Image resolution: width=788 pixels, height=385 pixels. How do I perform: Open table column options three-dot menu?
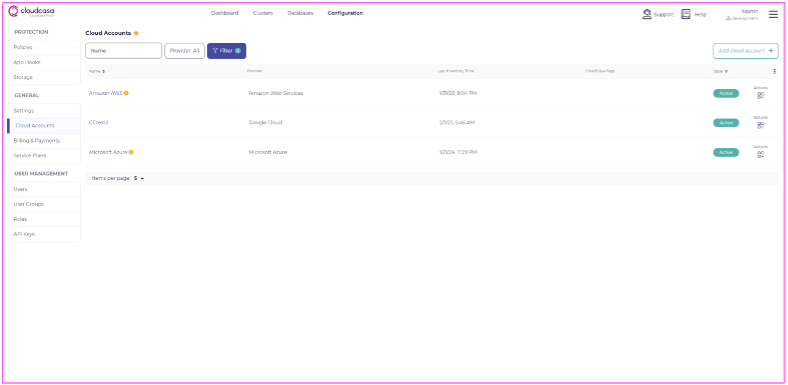tap(774, 71)
